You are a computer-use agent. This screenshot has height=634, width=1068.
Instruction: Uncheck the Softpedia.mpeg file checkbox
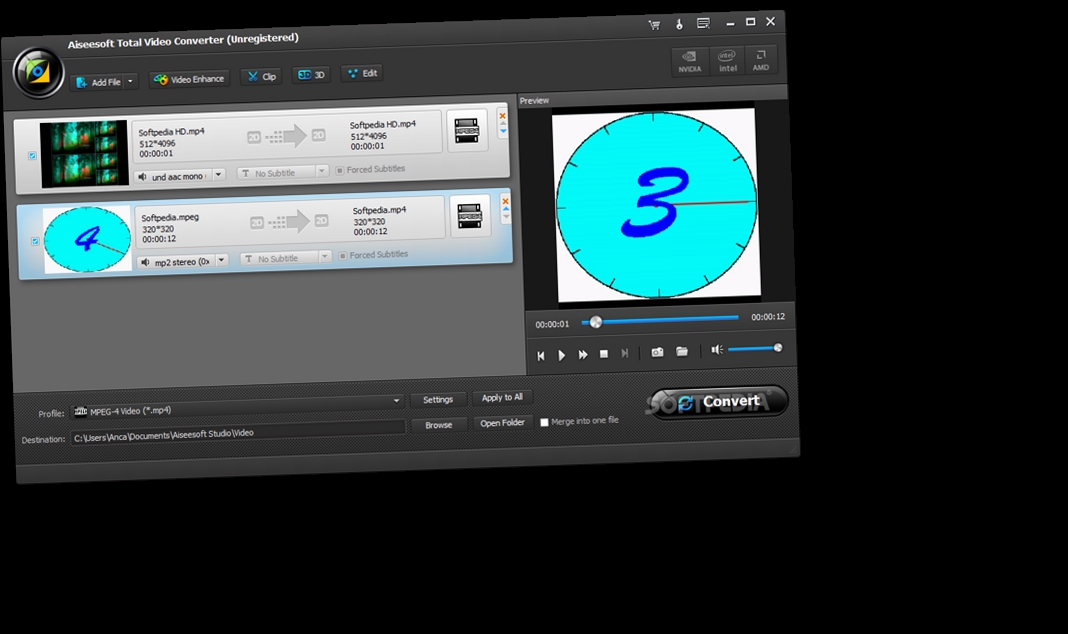tap(35, 241)
